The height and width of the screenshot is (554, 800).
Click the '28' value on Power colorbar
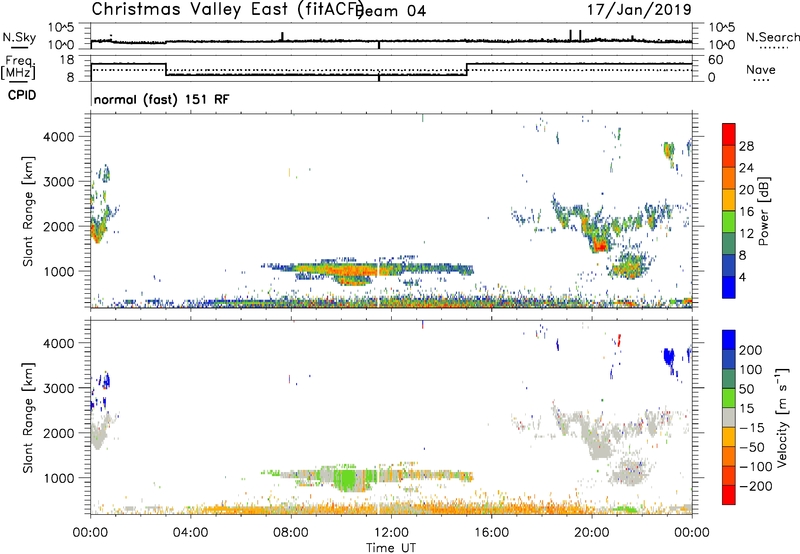coord(746,146)
